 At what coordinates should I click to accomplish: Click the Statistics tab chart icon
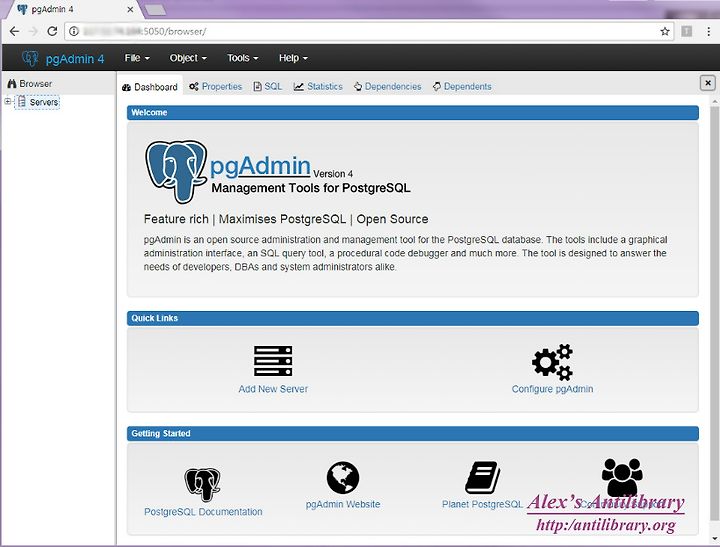click(x=298, y=86)
